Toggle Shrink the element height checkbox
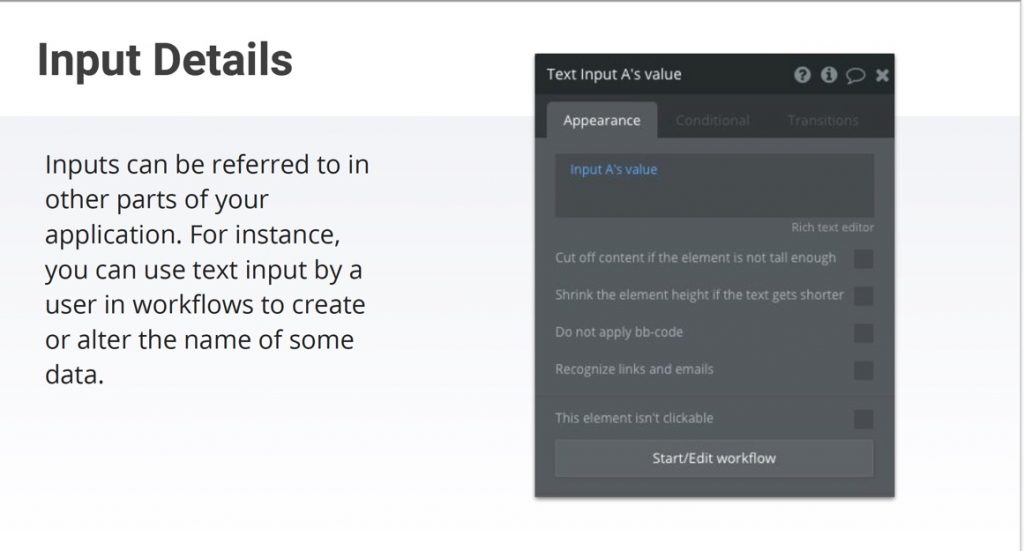Screen dimensions: 1024x551 pos(863,296)
